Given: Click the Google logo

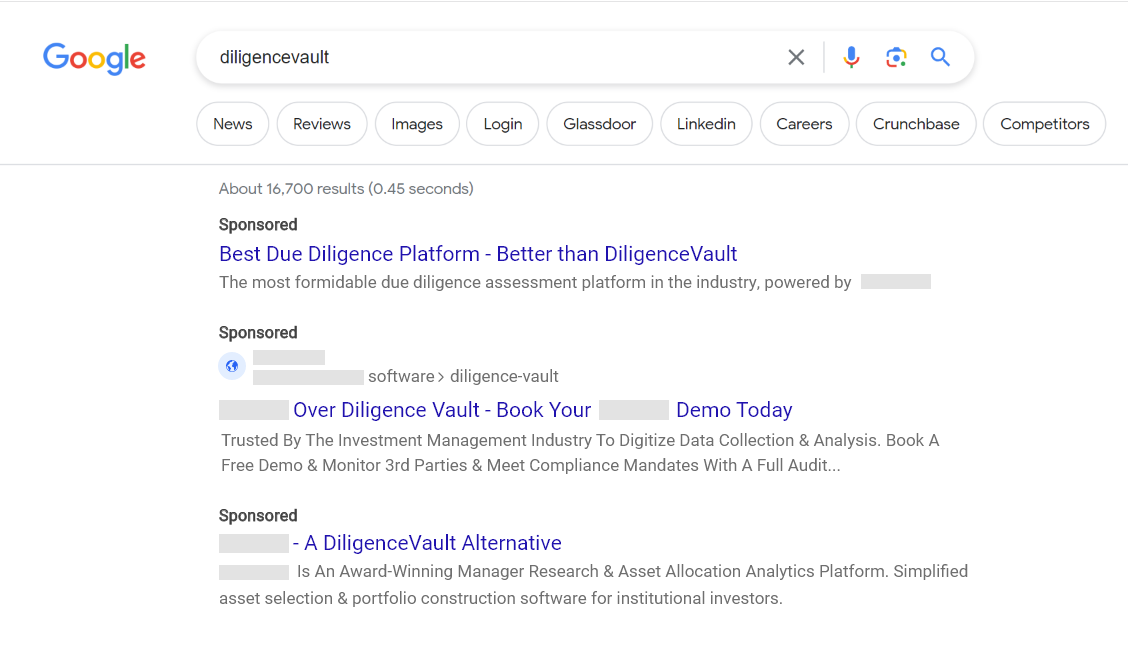Looking at the screenshot, I should (94, 59).
